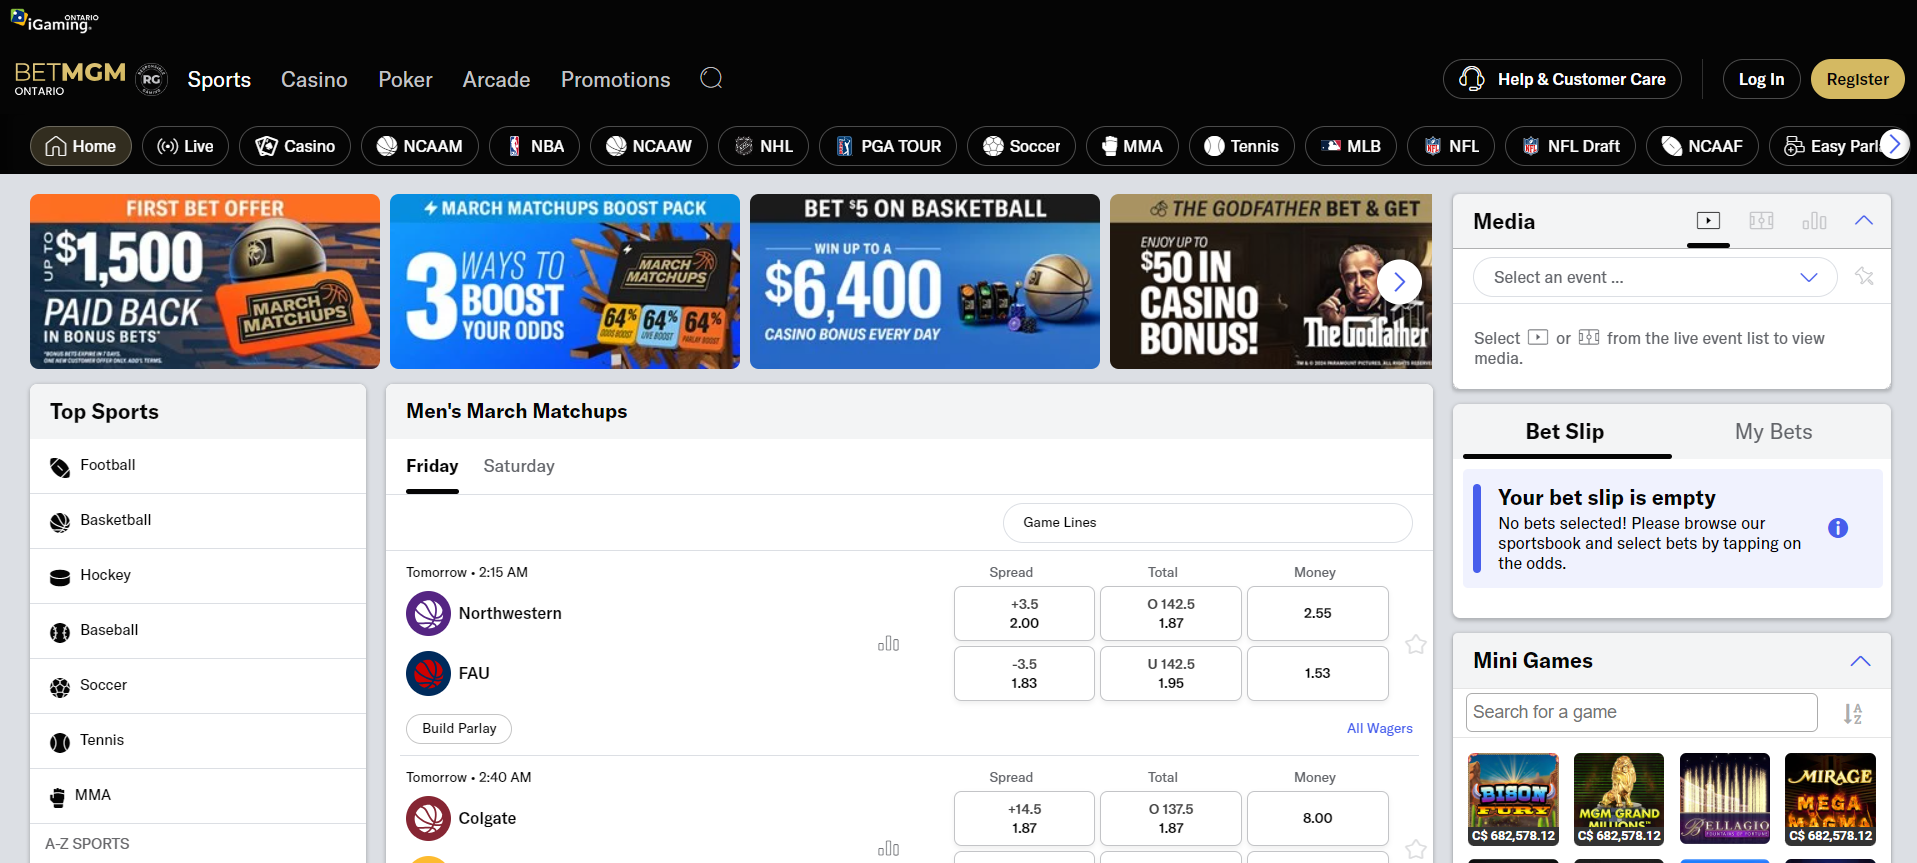This screenshot has width=1917, height=863.
Task: Show bet slip info icon
Action: [1838, 528]
